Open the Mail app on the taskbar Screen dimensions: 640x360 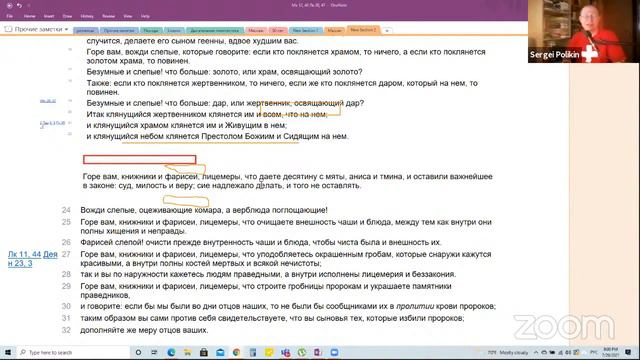[x=220, y=352]
